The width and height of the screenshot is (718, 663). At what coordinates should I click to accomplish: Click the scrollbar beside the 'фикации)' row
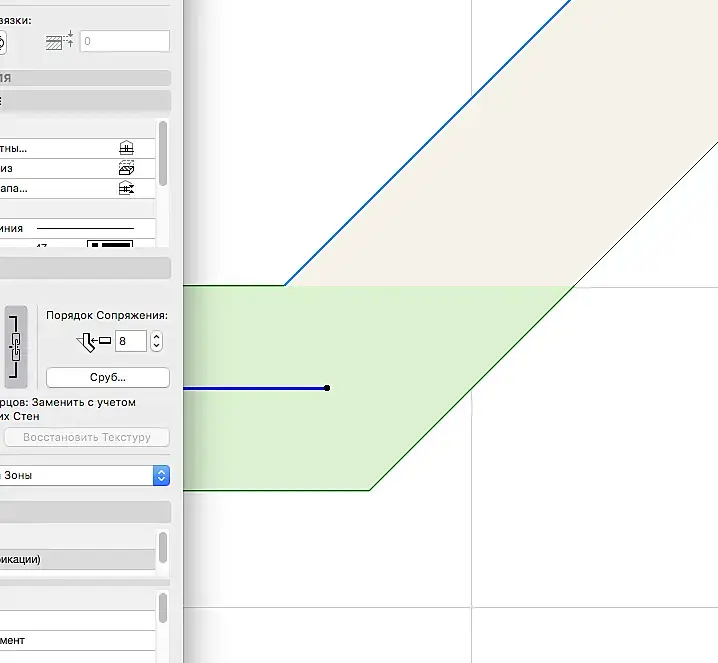click(x=163, y=548)
